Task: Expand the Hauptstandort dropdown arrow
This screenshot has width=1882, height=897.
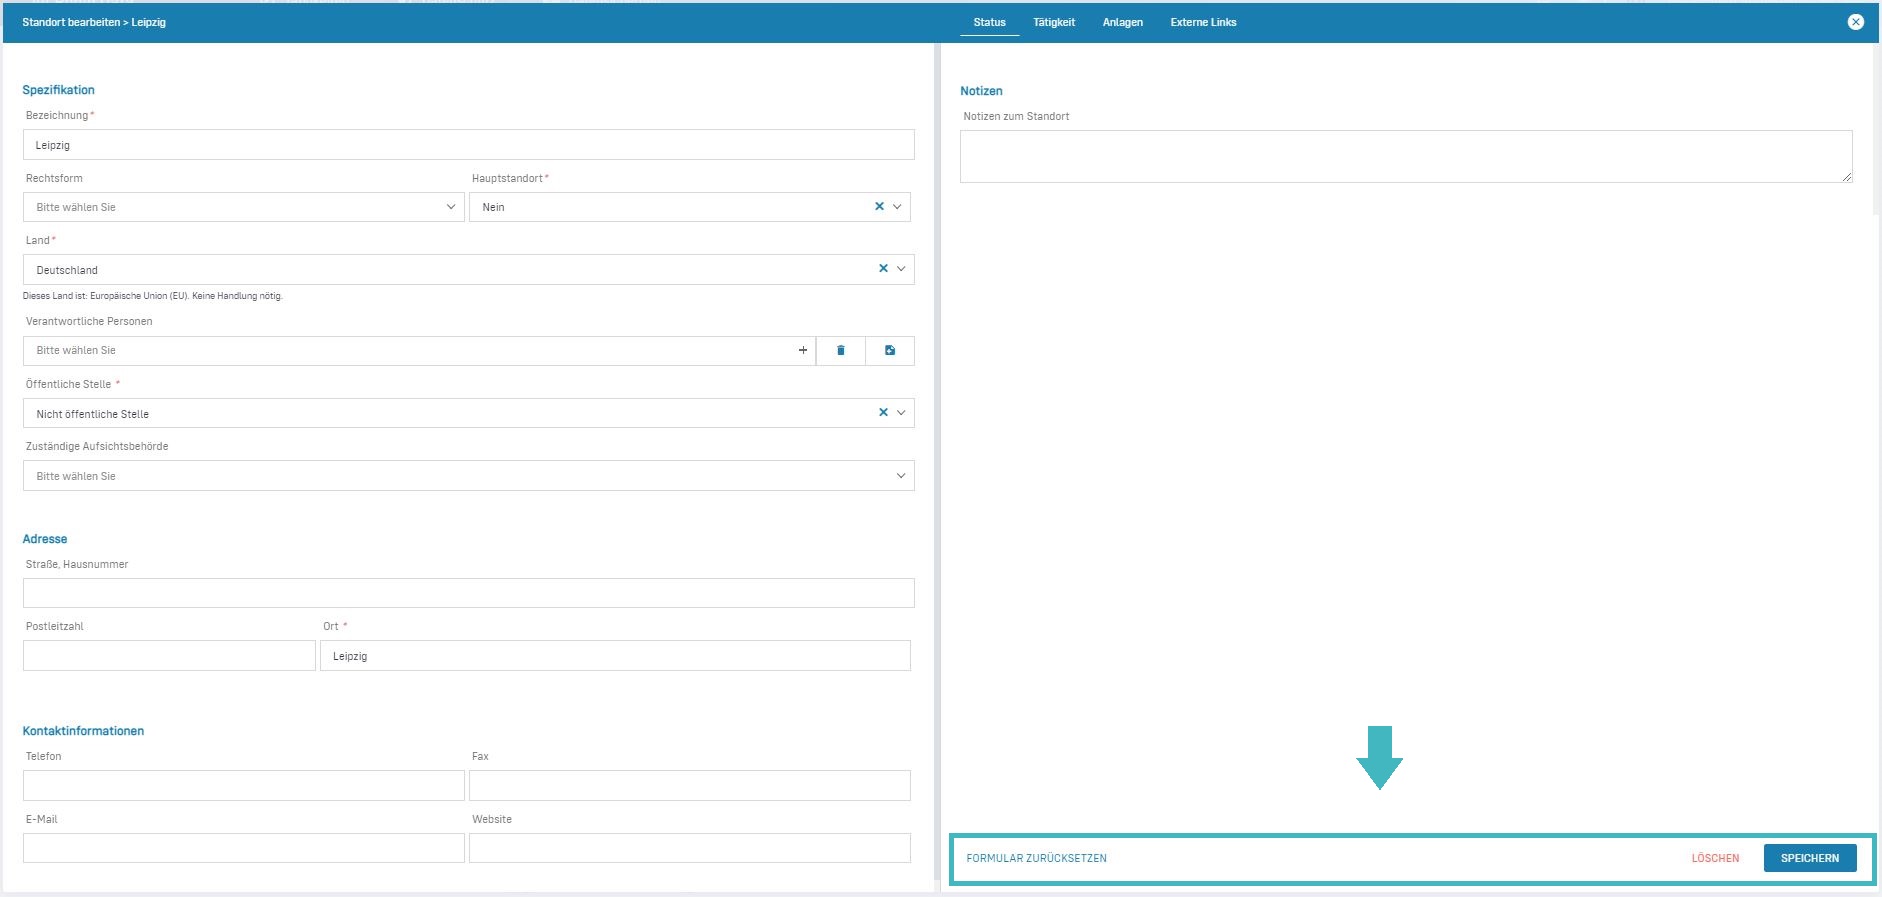Action: pos(897,207)
